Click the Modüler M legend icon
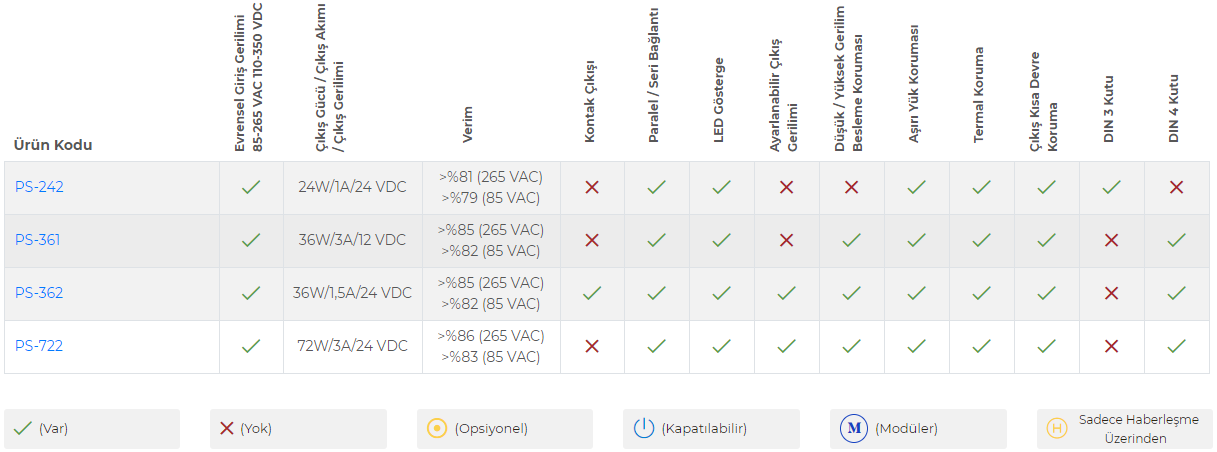1217x452 pixels. tap(854, 428)
